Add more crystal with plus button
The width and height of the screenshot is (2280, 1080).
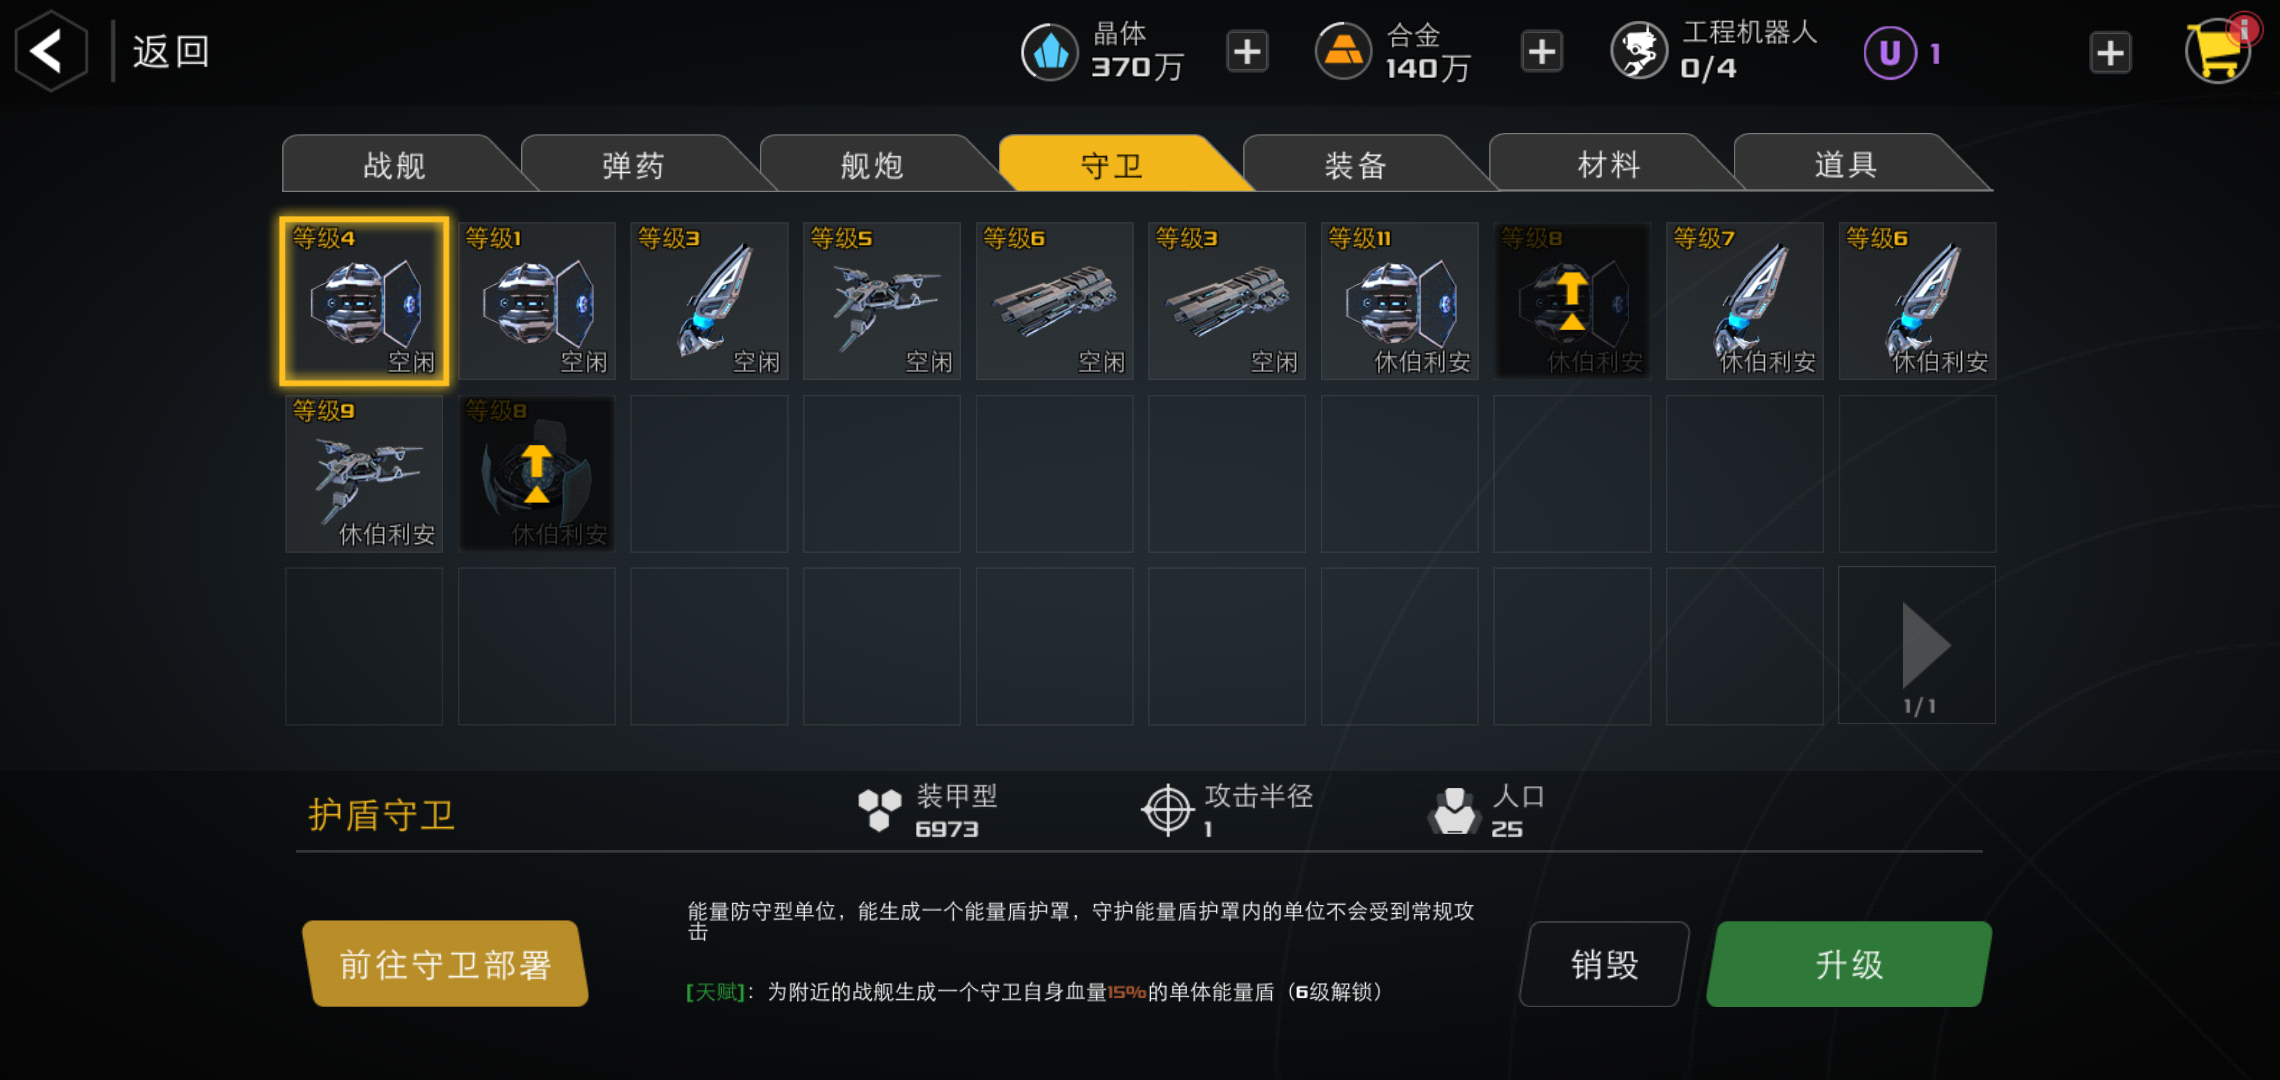tap(1247, 52)
